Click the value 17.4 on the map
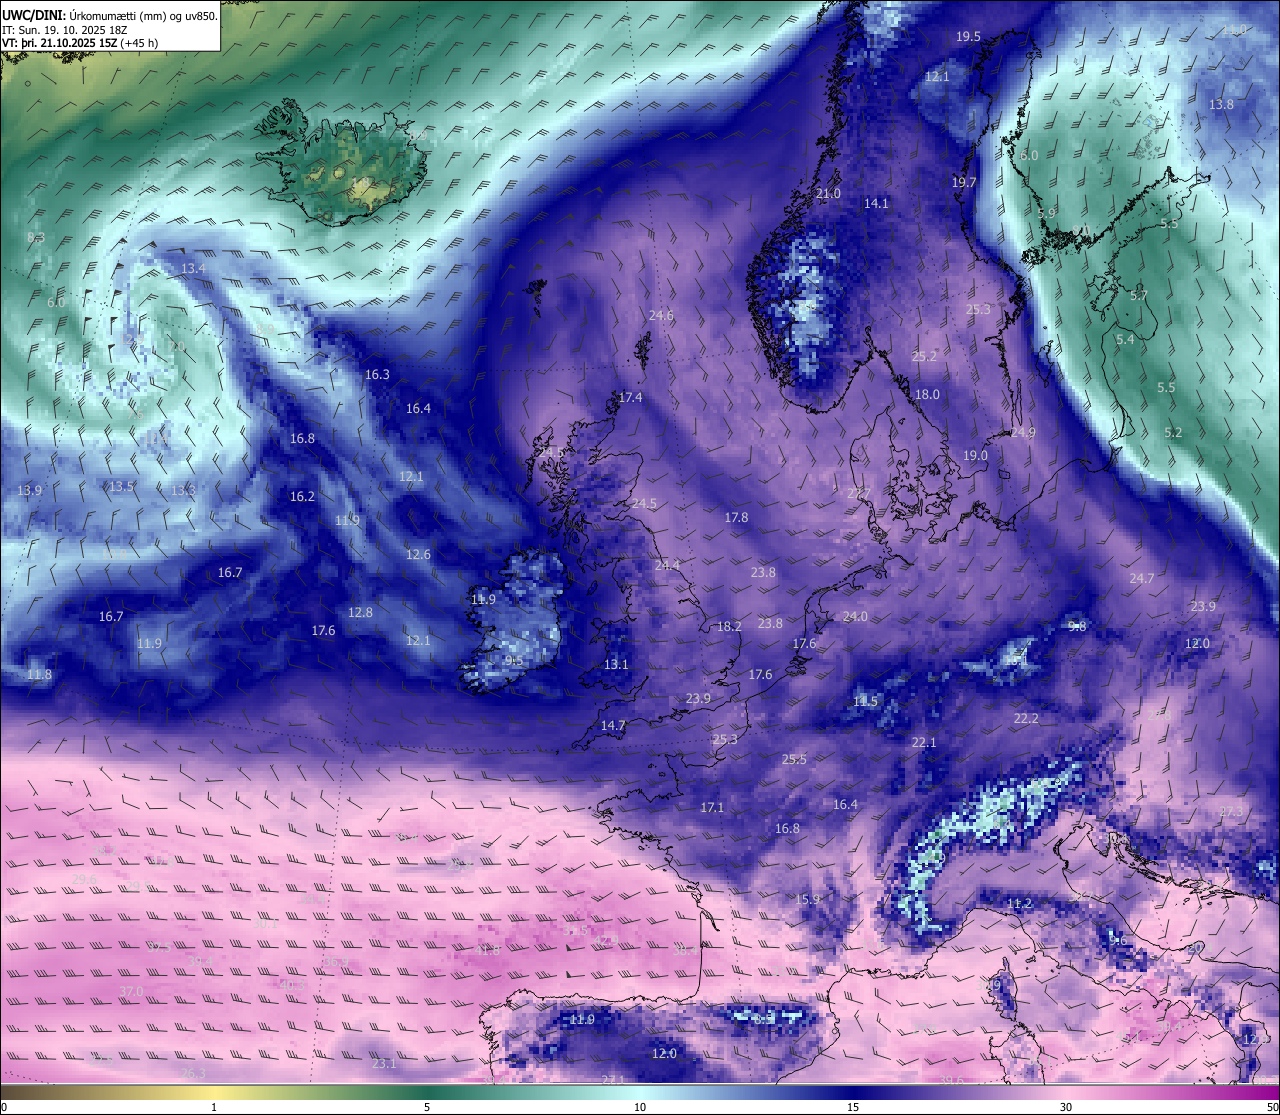This screenshot has height=1115, width=1280. tap(630, 397)
